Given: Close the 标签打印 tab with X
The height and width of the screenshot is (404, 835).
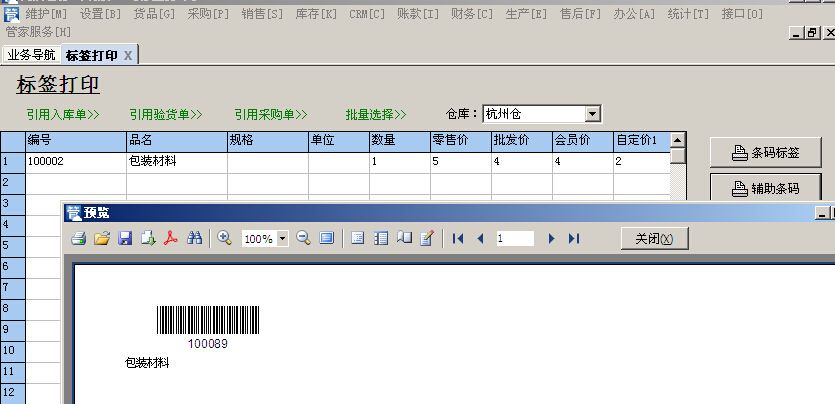Looking at the screenshot, I should (x=128, y=55).
